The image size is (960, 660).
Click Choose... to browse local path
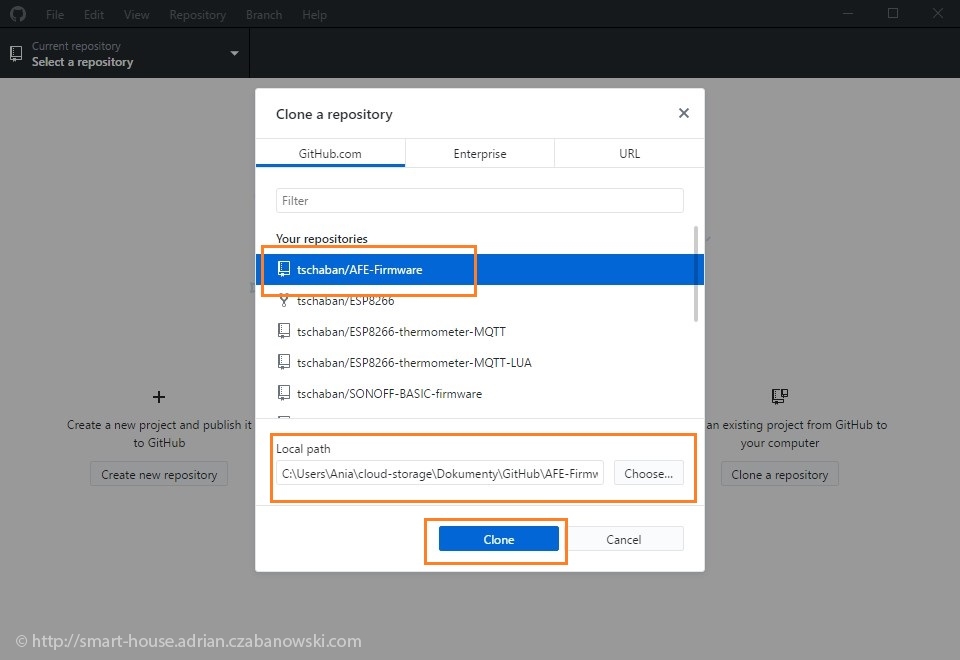tap(648, 473)
